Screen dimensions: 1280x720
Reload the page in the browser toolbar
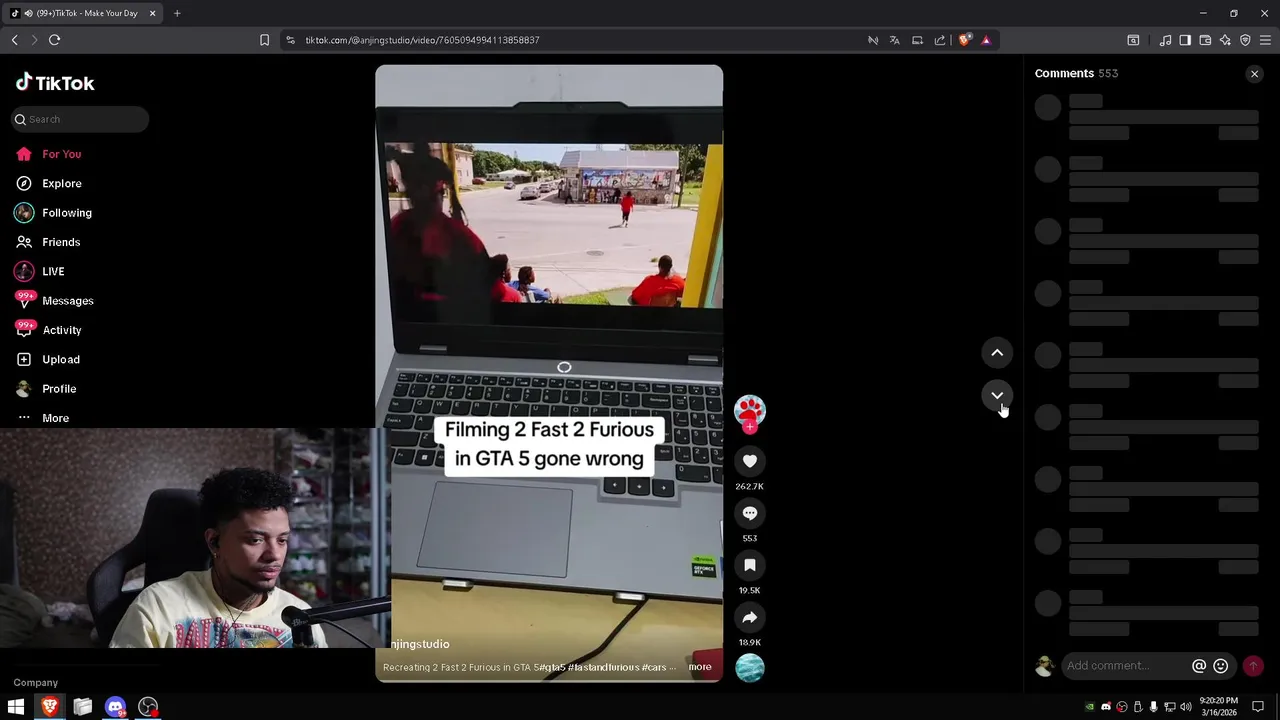pos(54,40)
